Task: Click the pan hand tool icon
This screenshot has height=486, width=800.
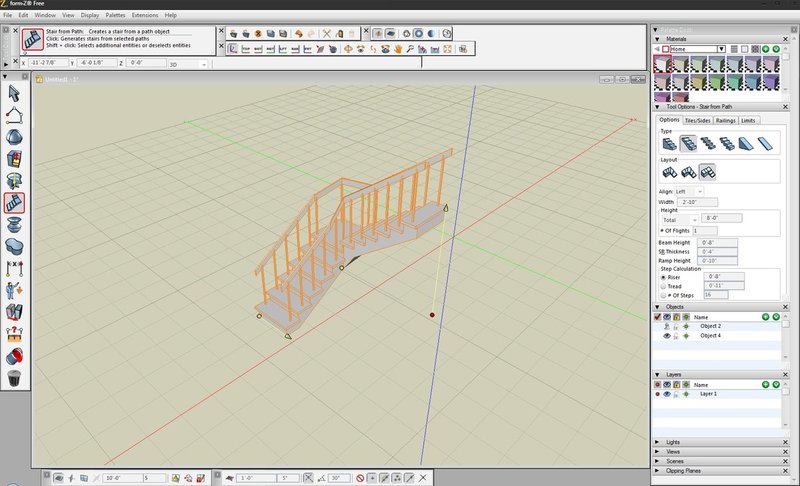Action: (397, 47)
